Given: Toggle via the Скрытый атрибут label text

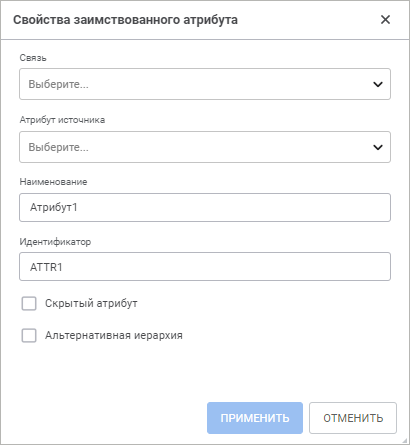Looking at the screenshot, I should point(91,303).
